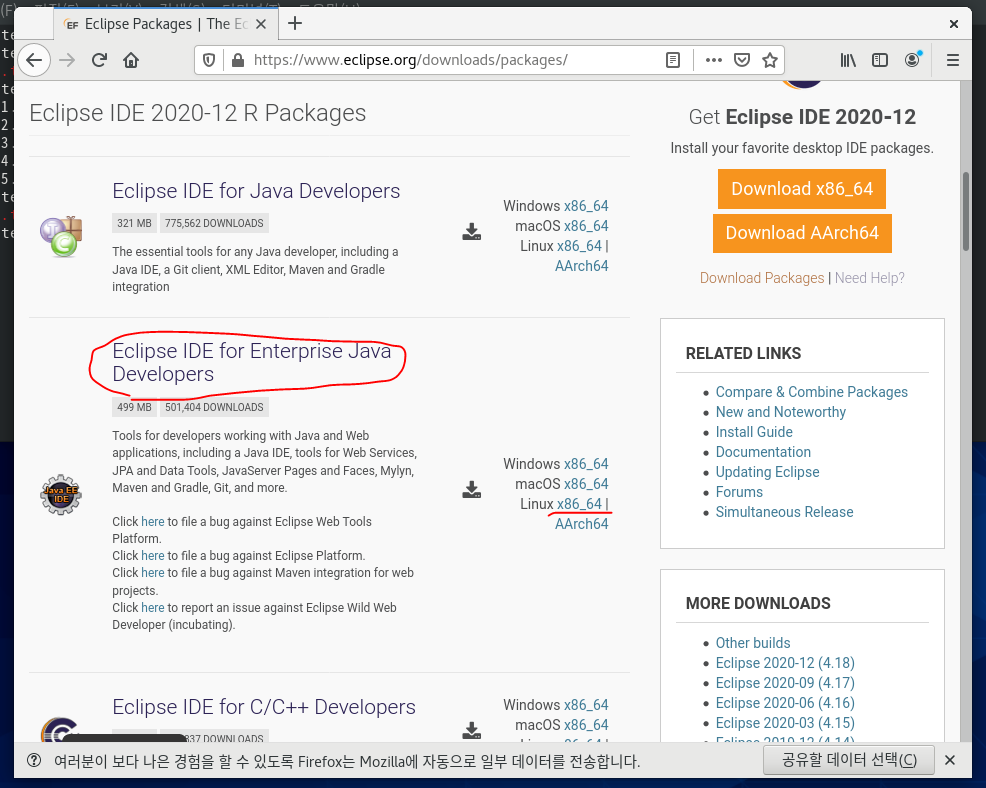Click 'here' to file Eclipse Web Tools bug

click(152, 521)
